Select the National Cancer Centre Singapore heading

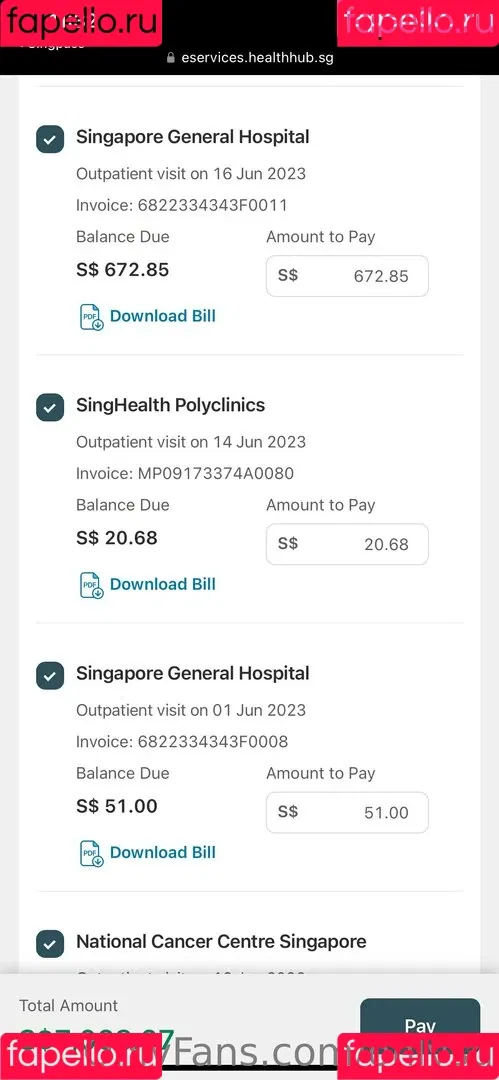(x=221, y=942)
